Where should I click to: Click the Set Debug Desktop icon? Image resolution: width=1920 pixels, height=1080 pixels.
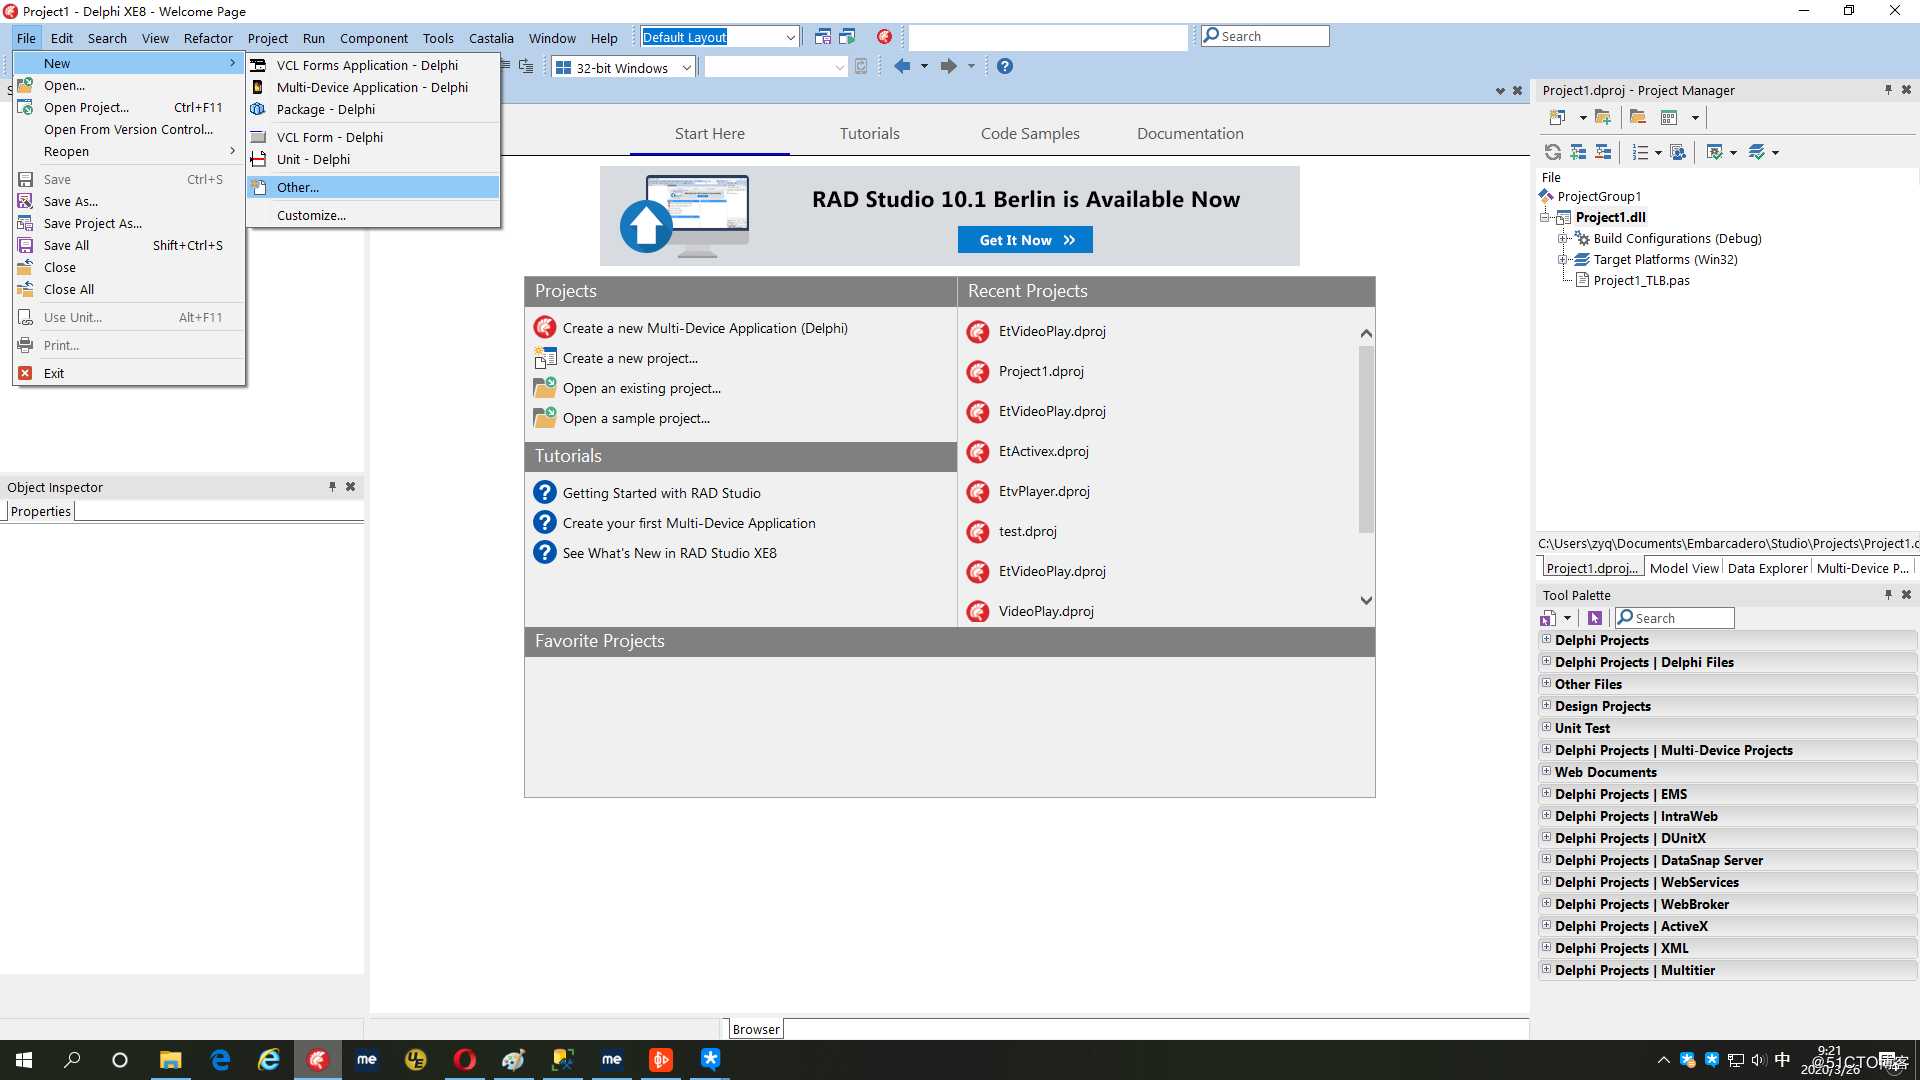click(847, 37)
